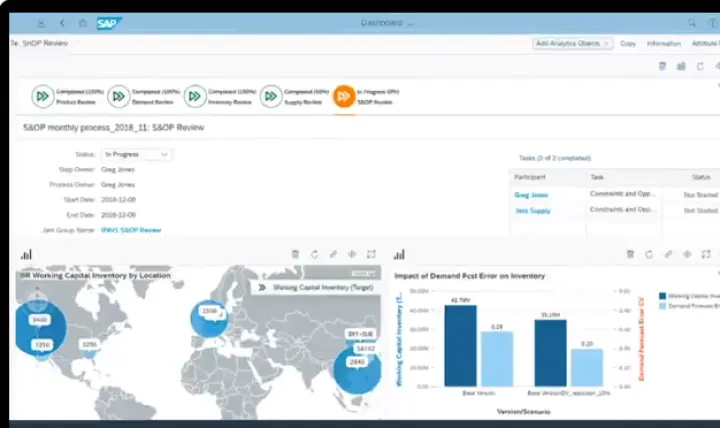Viewport: 720px width, 428px height.
Task: Click the dark blue Working Capital legend swatch
Action: click(x=662, y=296)
